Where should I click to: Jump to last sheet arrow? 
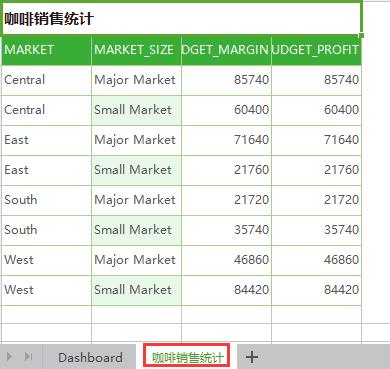[x=29, y=357]
